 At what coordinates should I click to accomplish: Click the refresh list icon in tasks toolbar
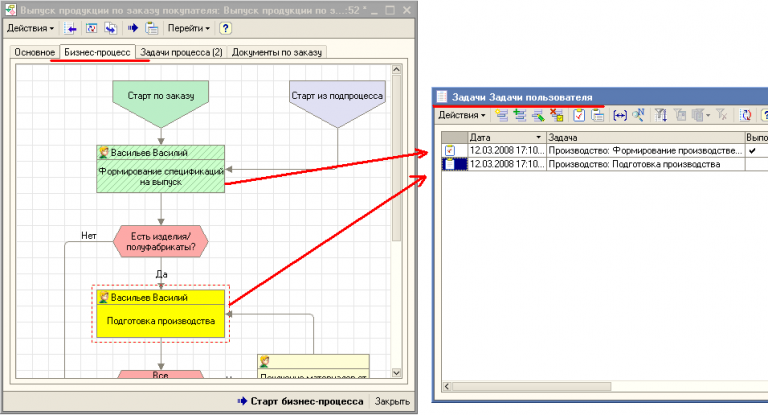(745, 116)
